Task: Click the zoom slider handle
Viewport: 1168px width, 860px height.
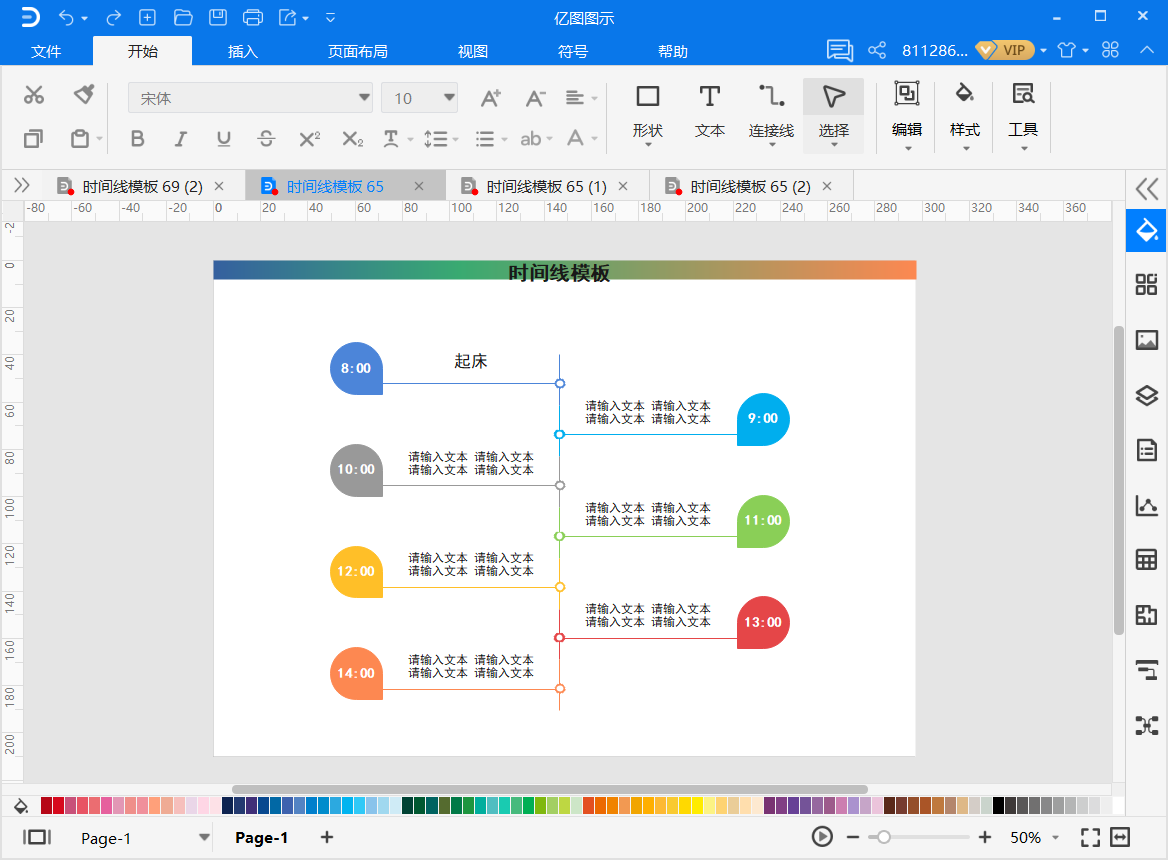Action: [883, 838]
